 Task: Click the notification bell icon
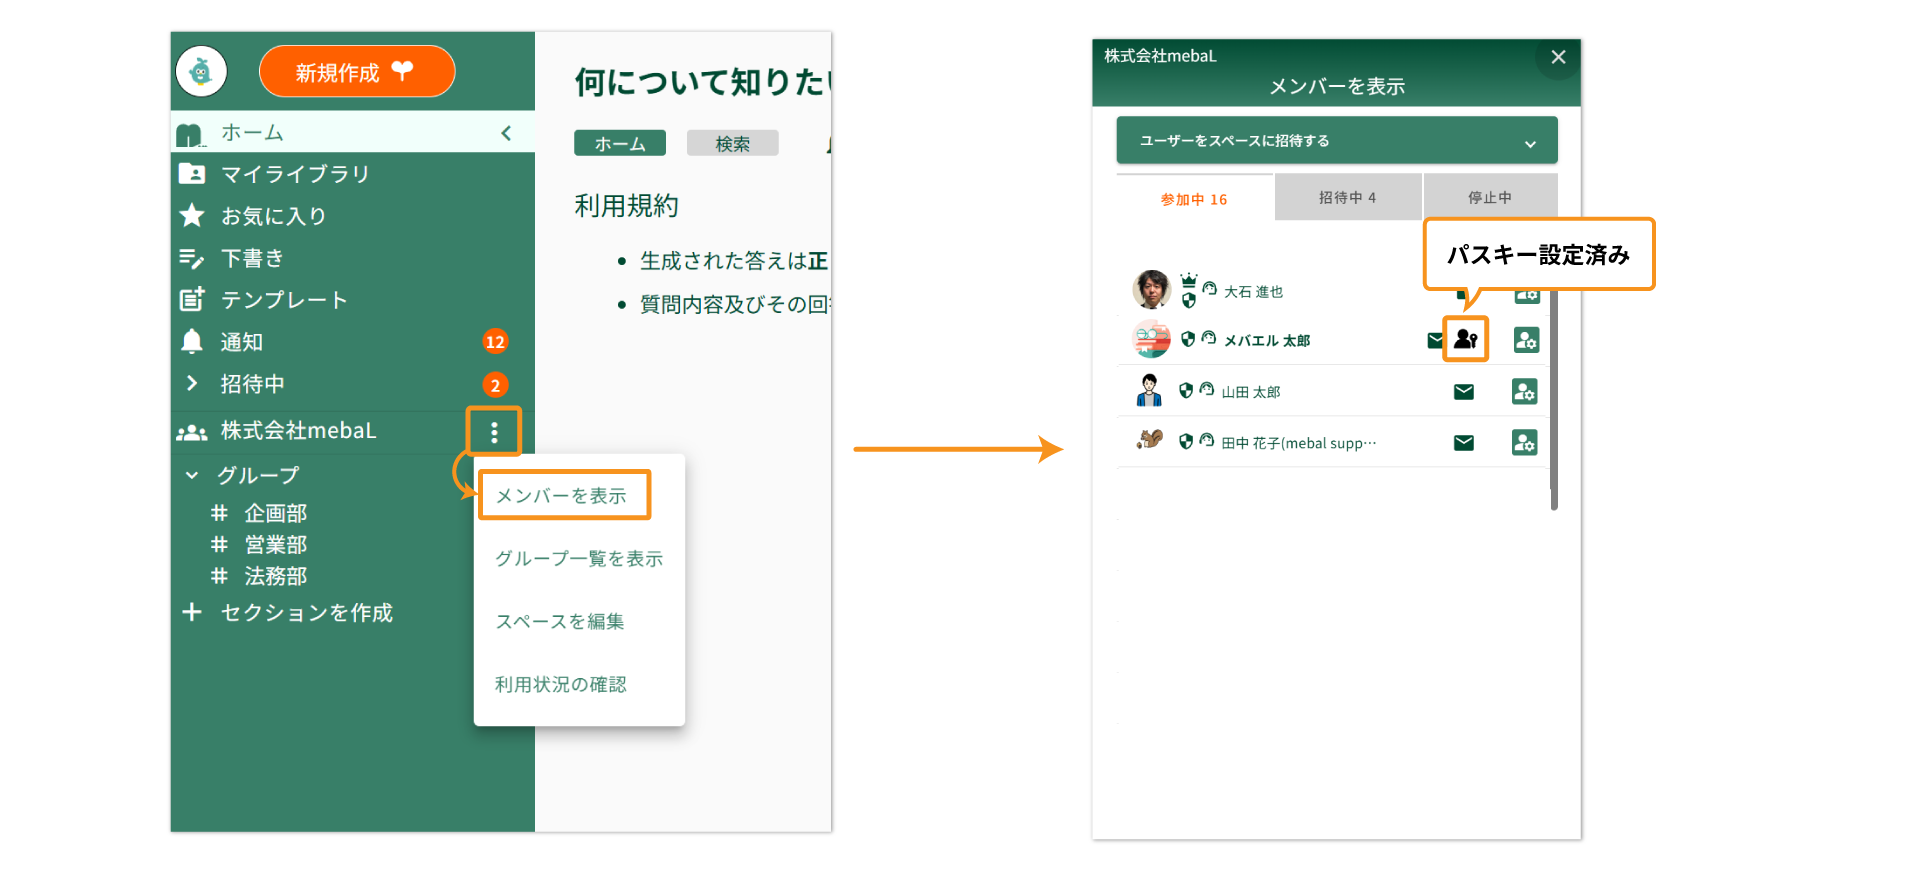pos(192,342)
